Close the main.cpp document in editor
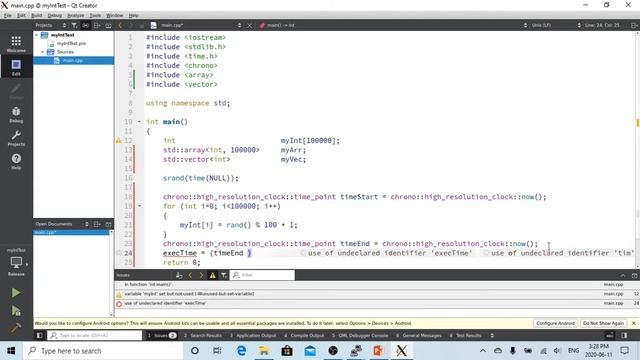The width and height of the screenshot is (640, 360). [249, 25]
